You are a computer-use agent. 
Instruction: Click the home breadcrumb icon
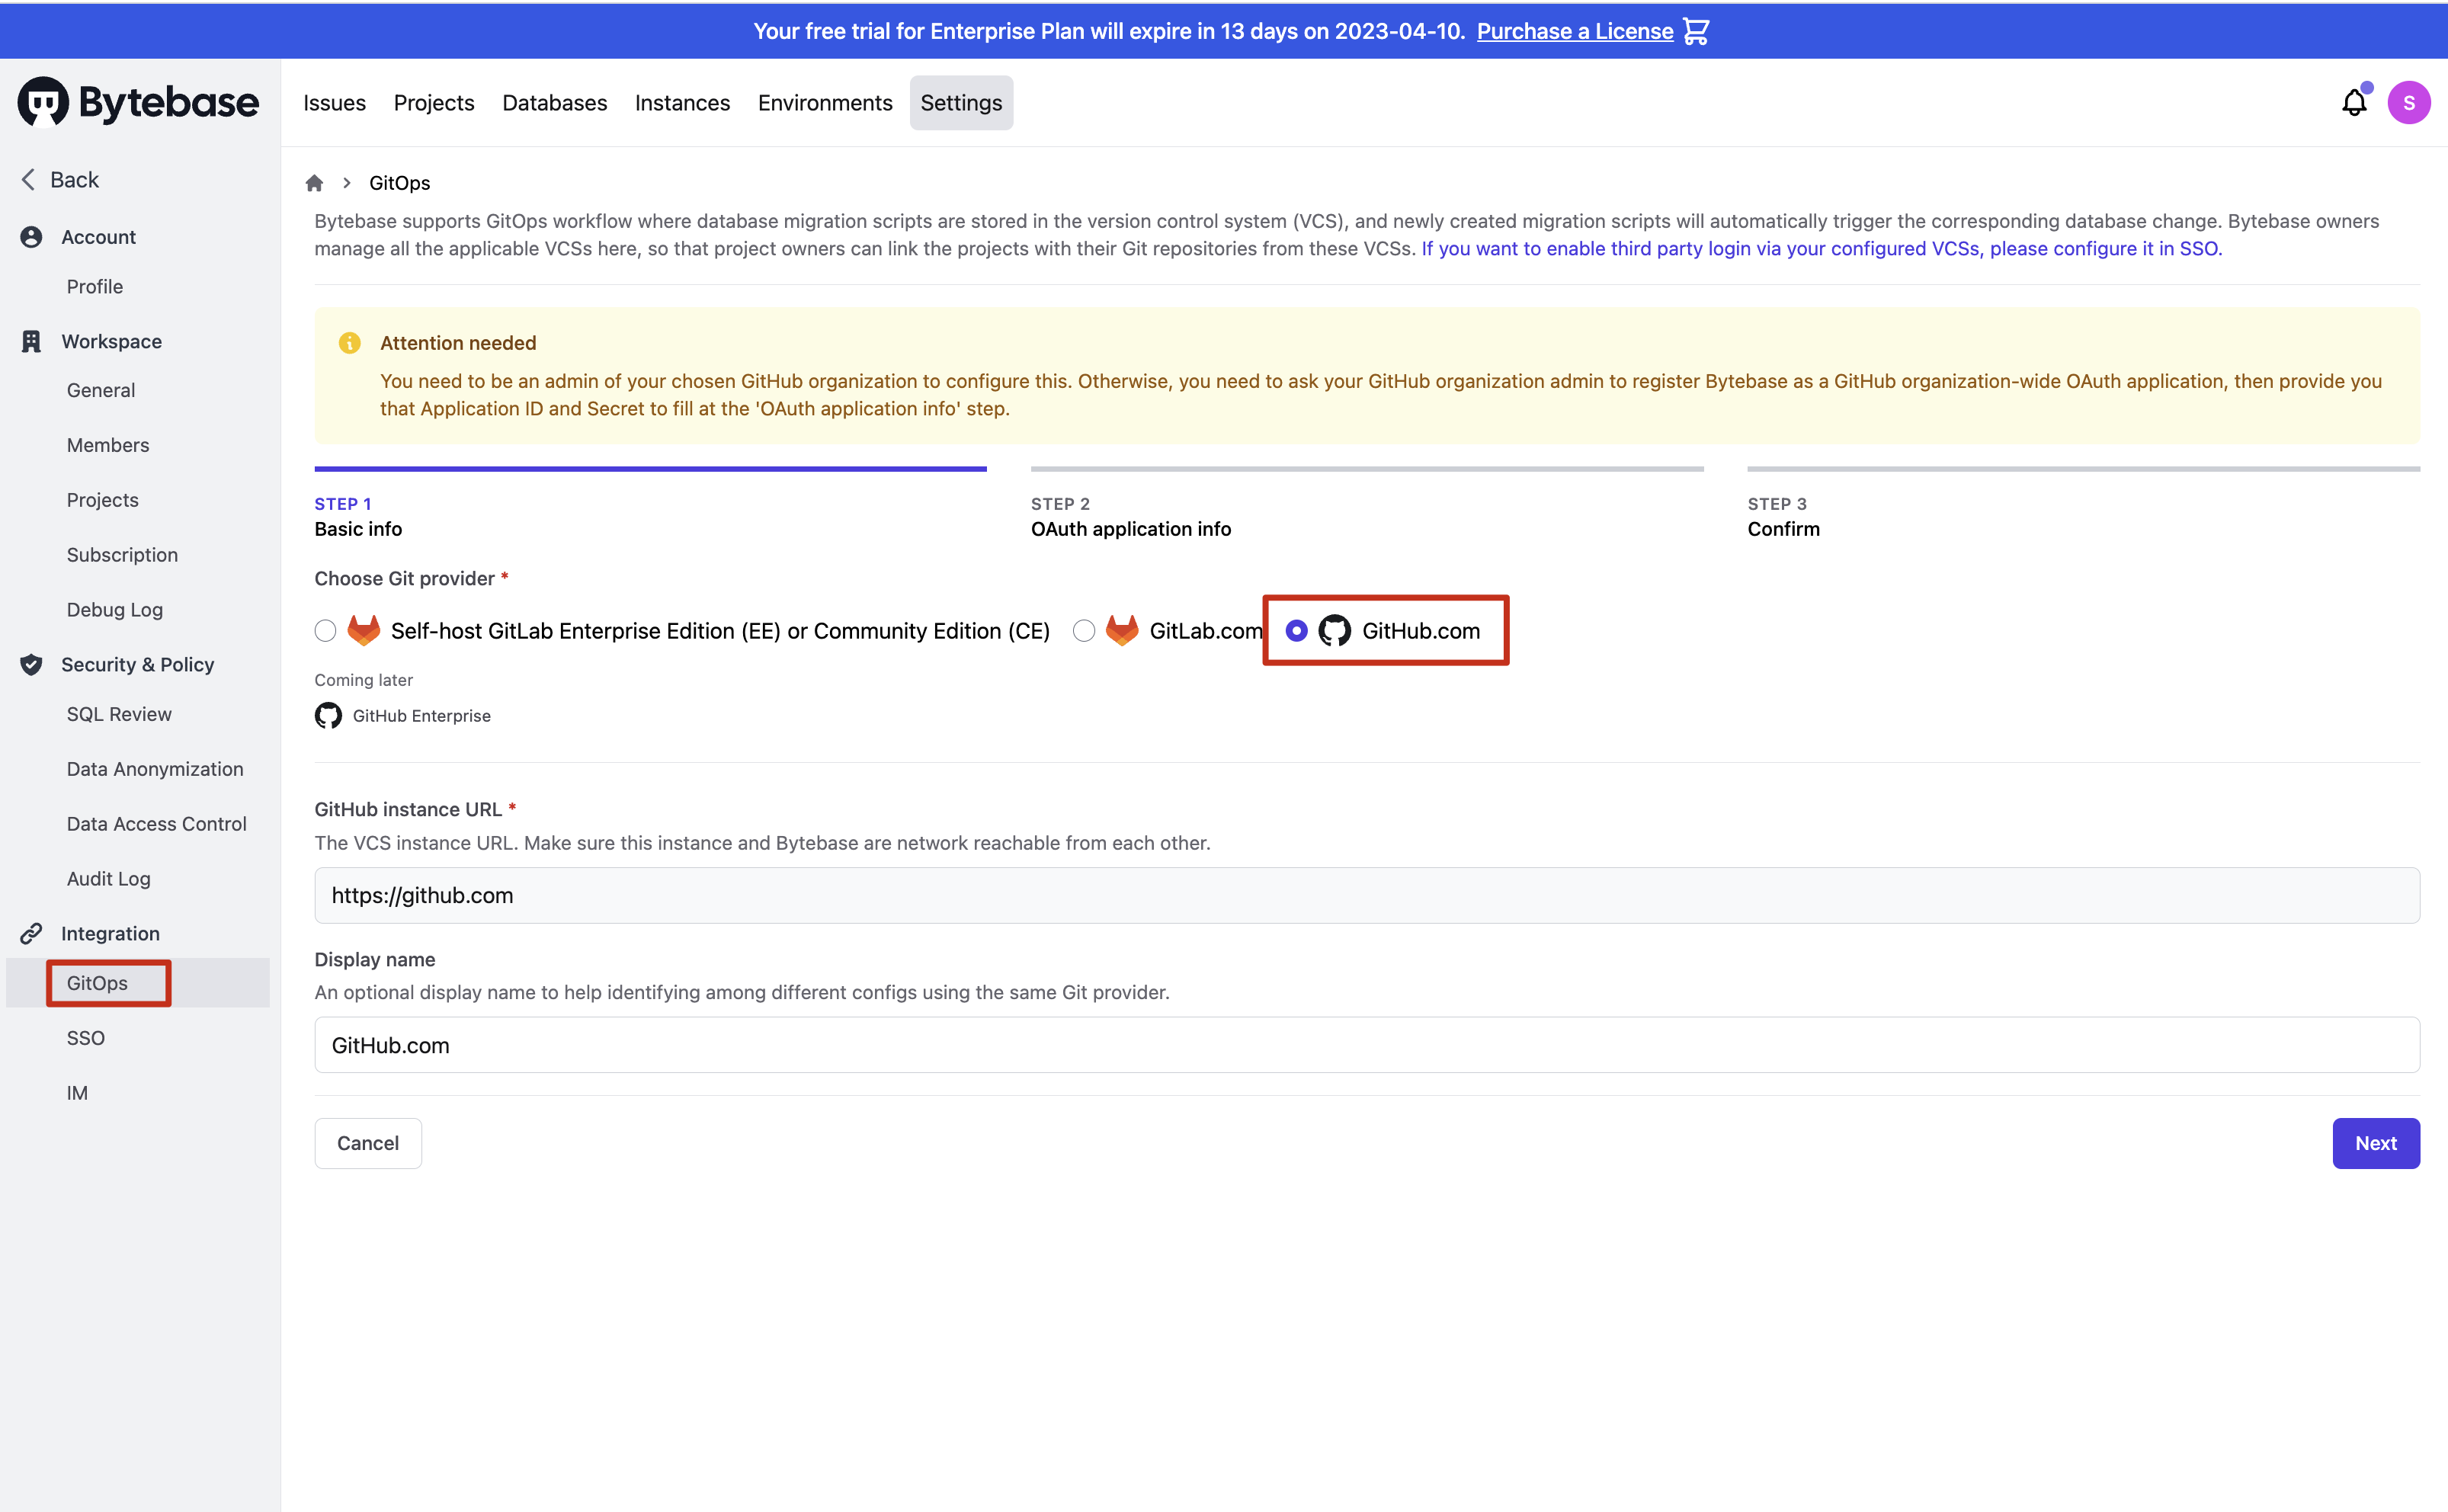314,183
